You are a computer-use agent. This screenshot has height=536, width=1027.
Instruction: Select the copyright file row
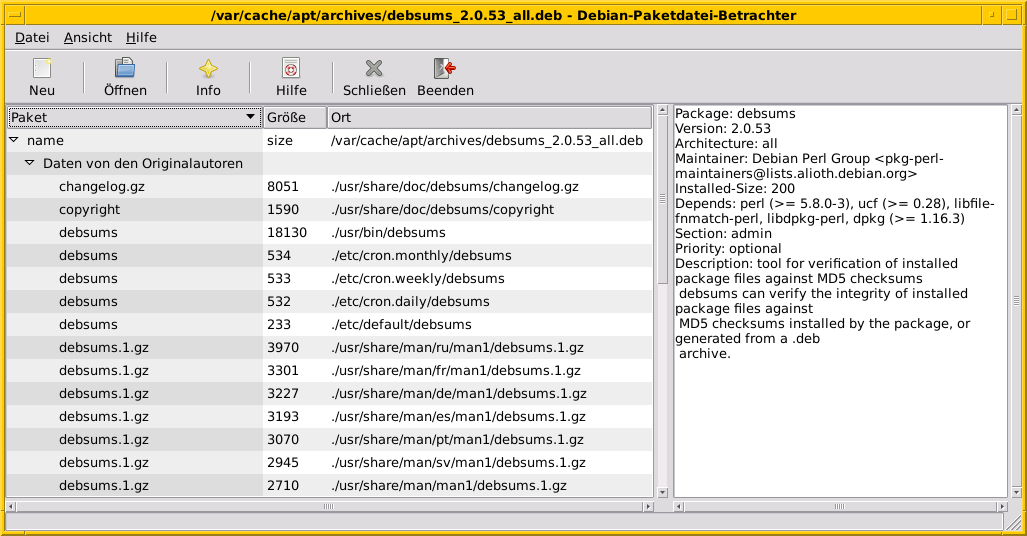(x=329, y=210)
